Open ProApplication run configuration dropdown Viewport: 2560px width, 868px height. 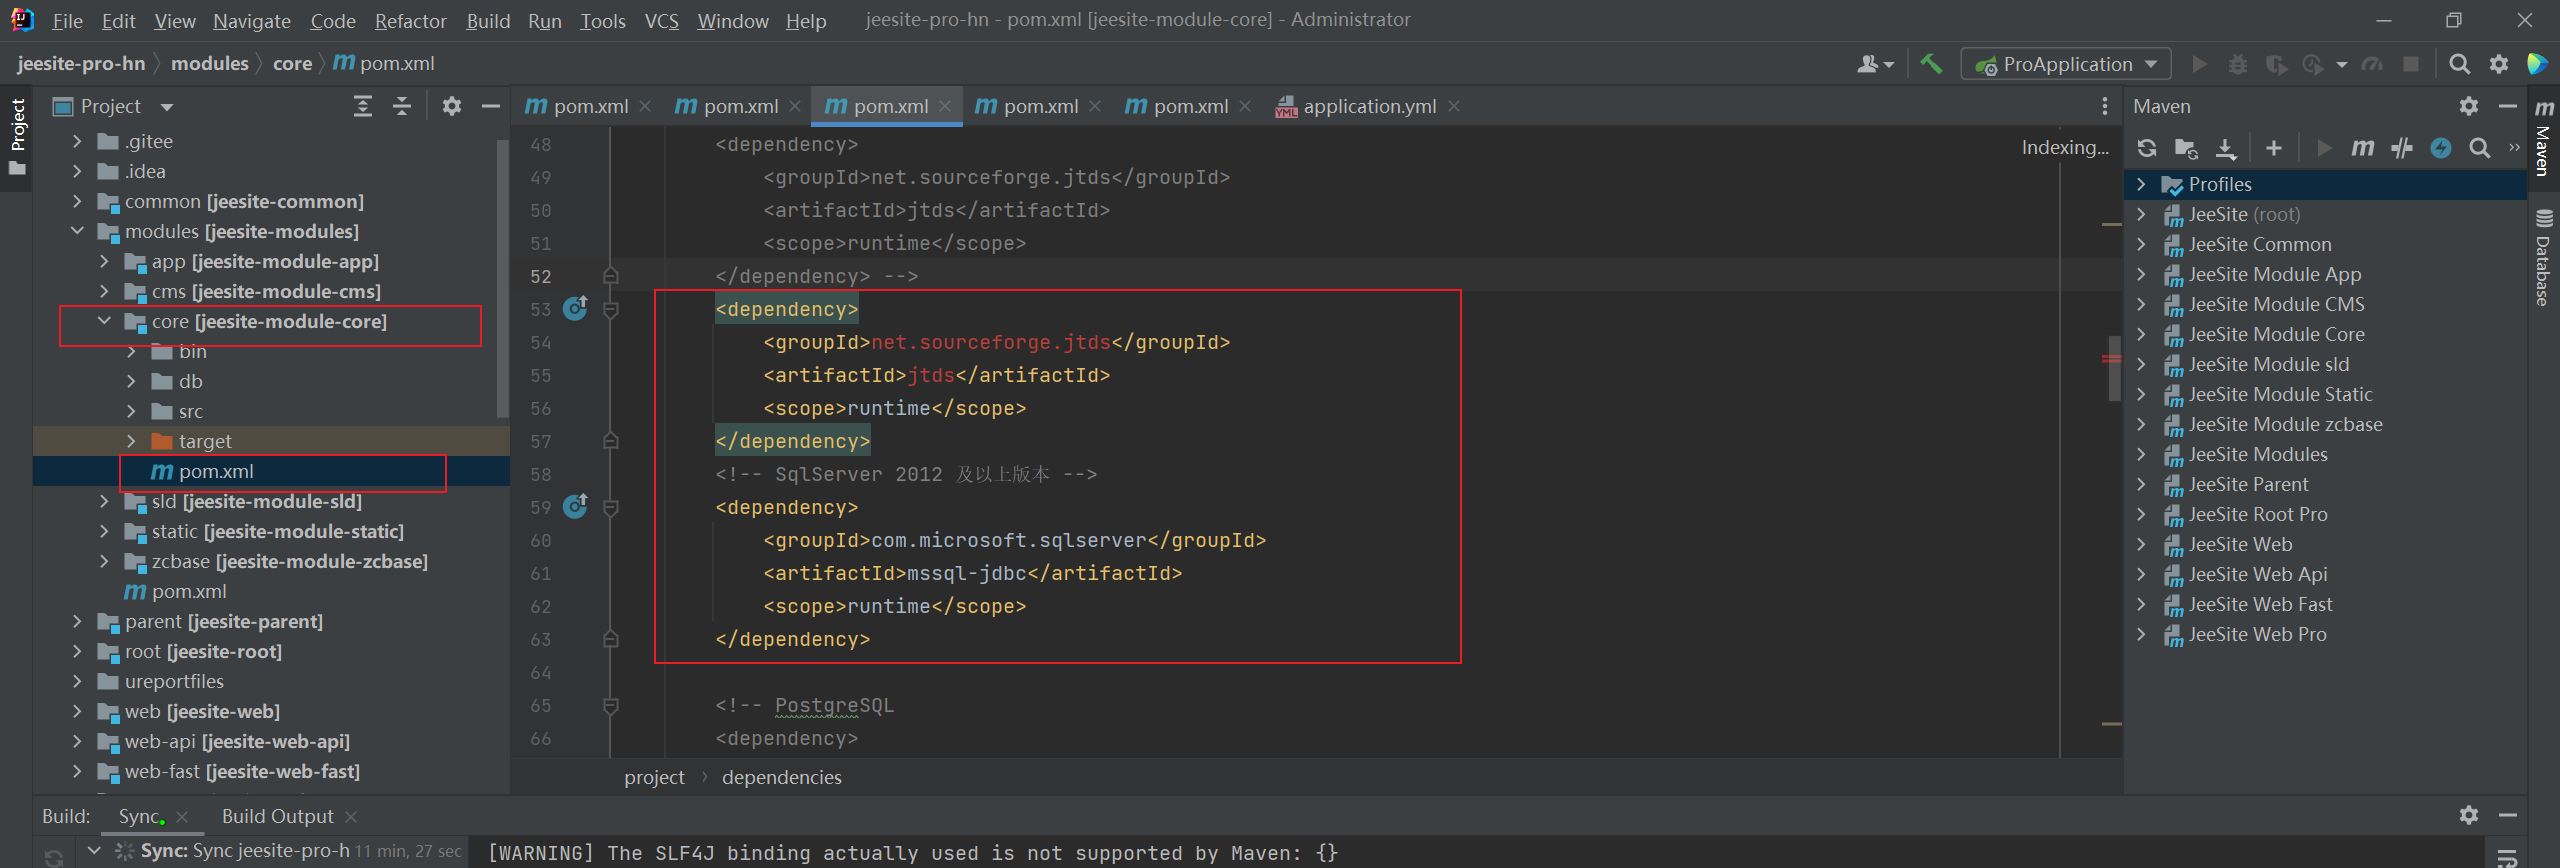[x=2067, y=64]
